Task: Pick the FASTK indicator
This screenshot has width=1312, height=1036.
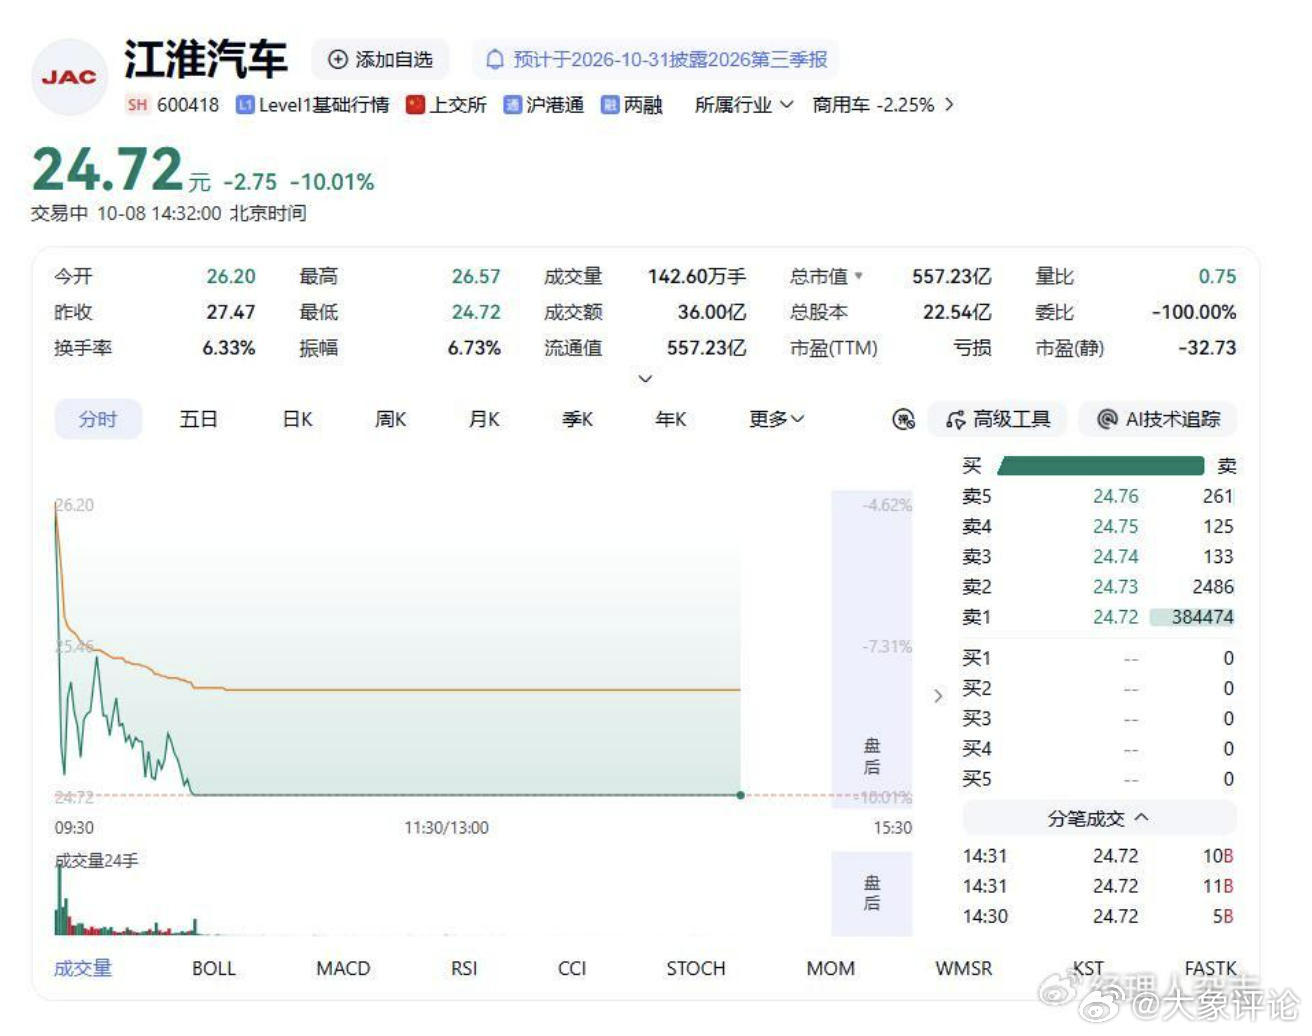Action: point(1211,968)
